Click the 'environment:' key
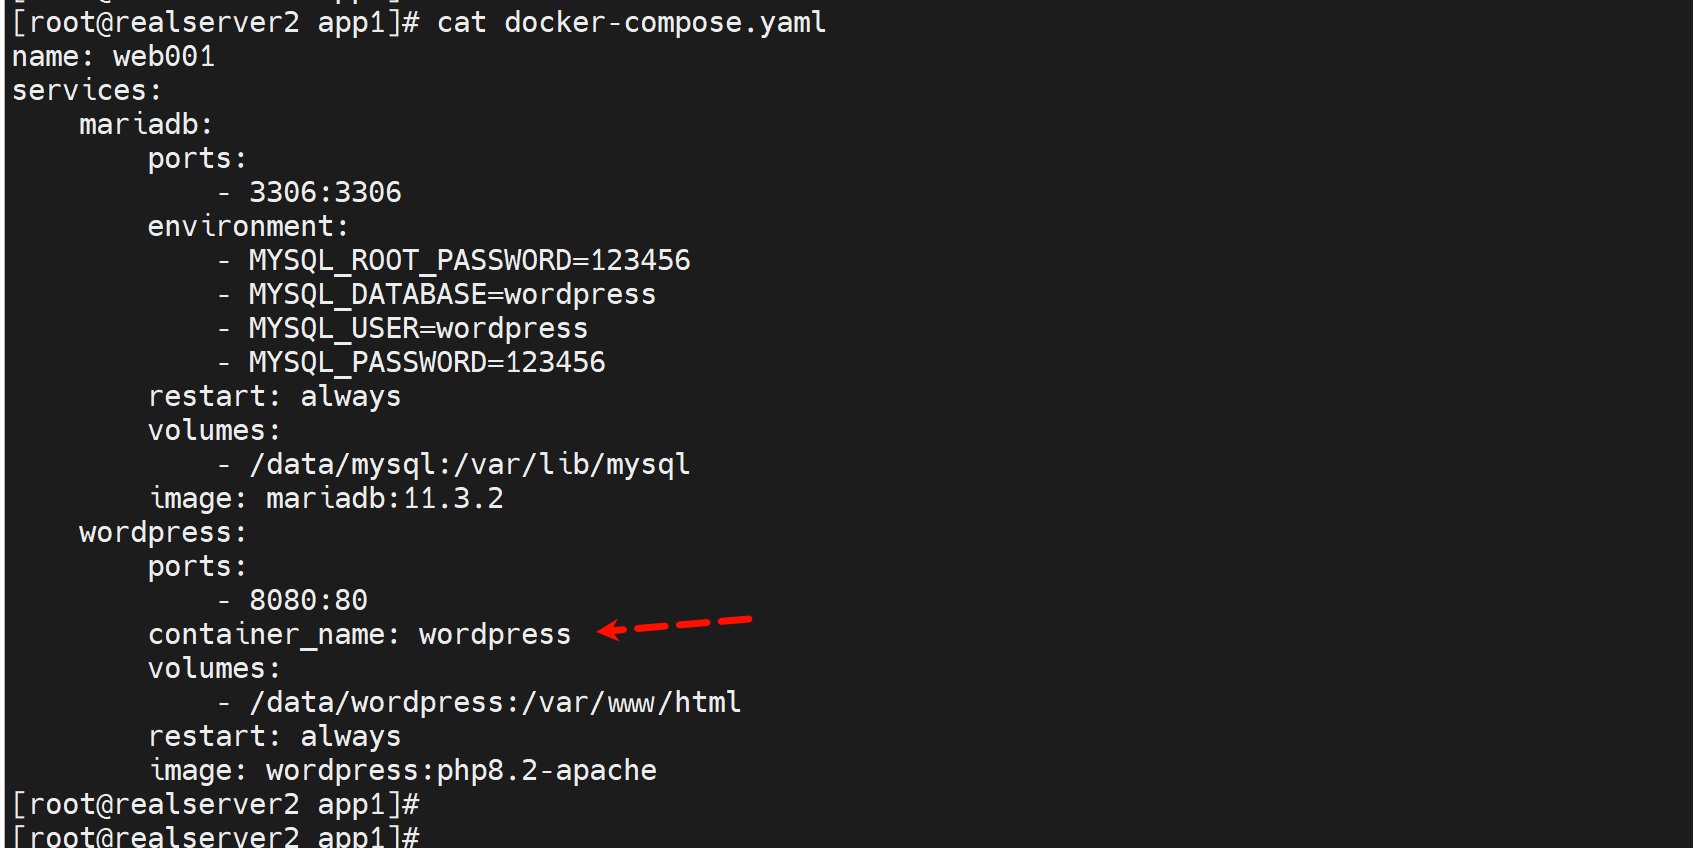The width and height of the screenshot is (1693, 848). (248, 227)
